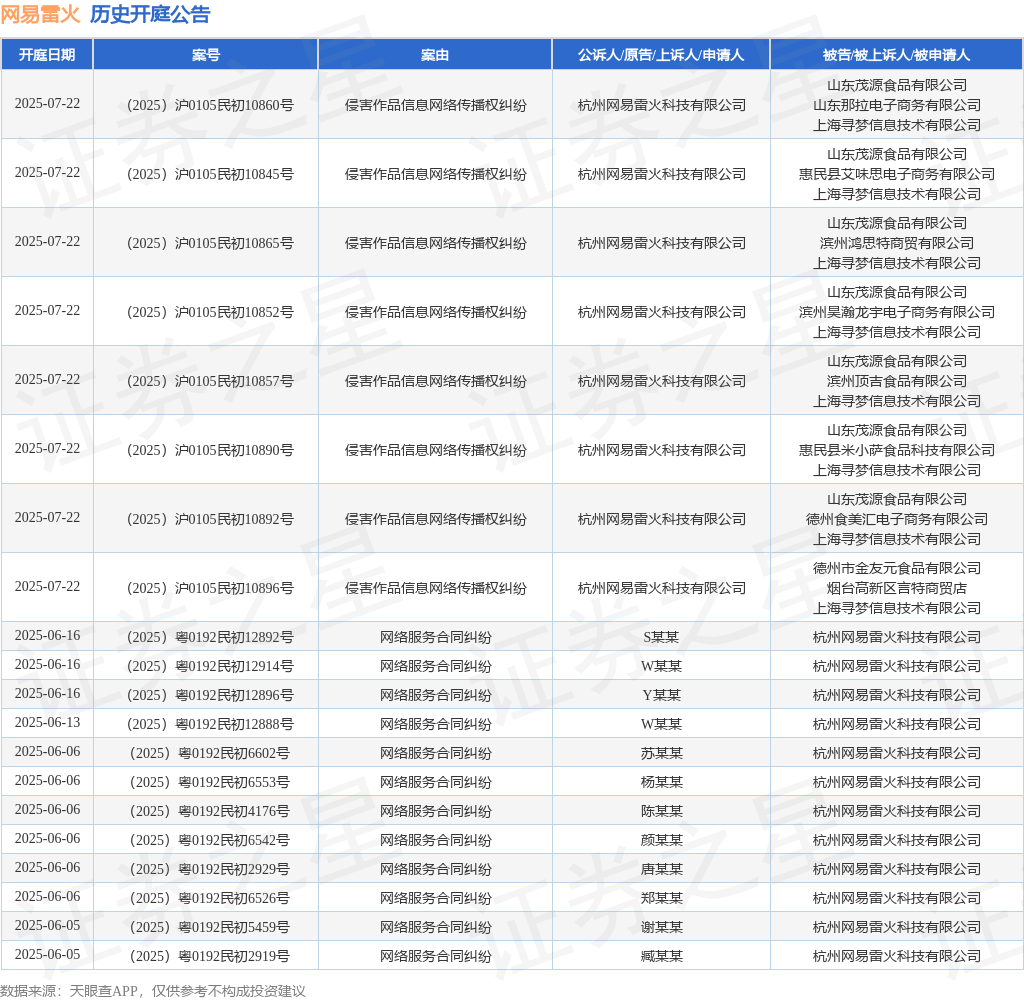1024x1000 pixels.
Task: Select case number 粤0192民初4176号
Action: (x=210, y=811)
